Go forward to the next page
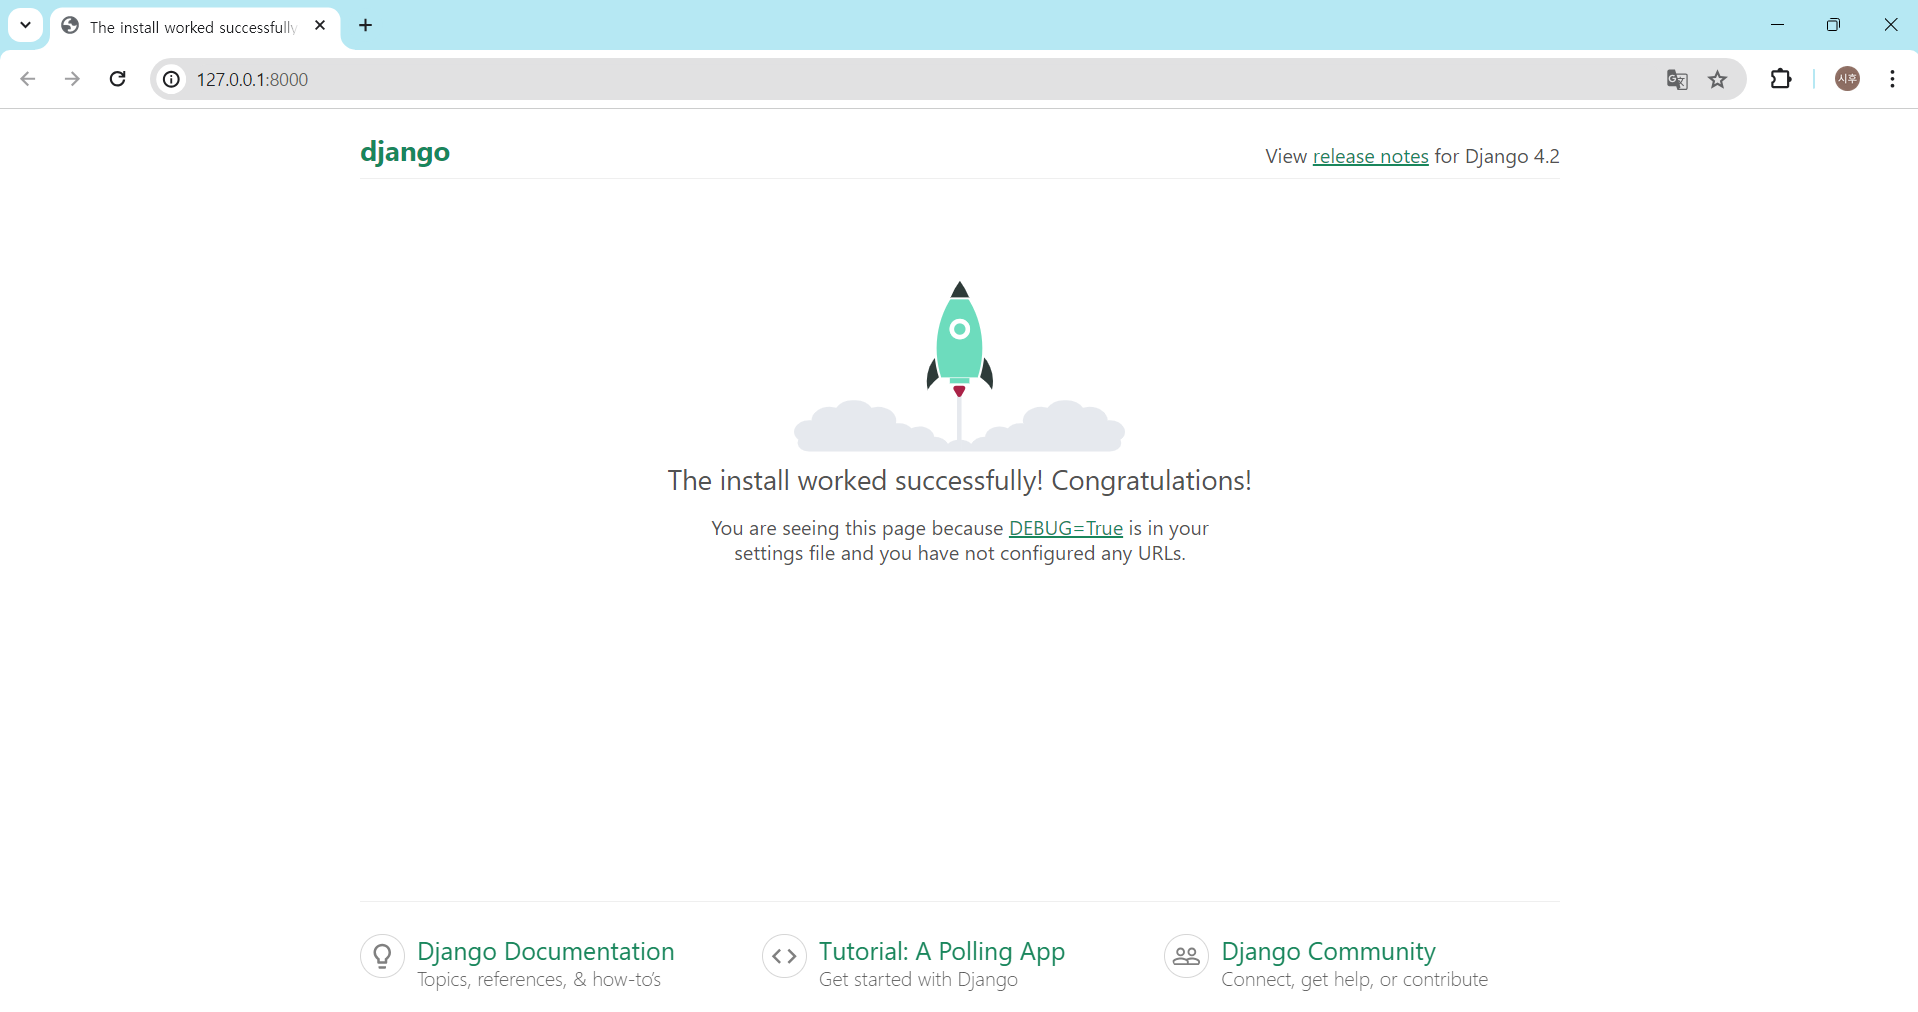1918x1012 pixels. click(x=72, y=79)
